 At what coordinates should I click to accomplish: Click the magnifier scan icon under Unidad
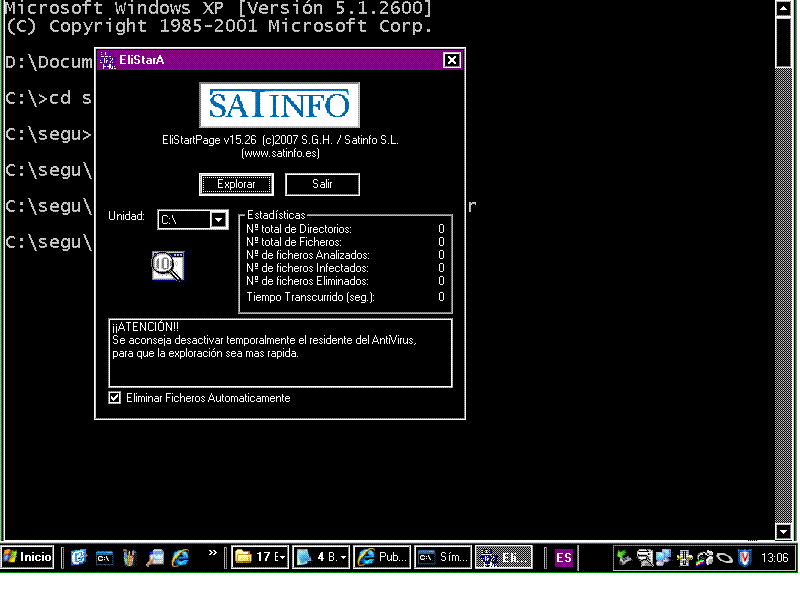point(168,266)
